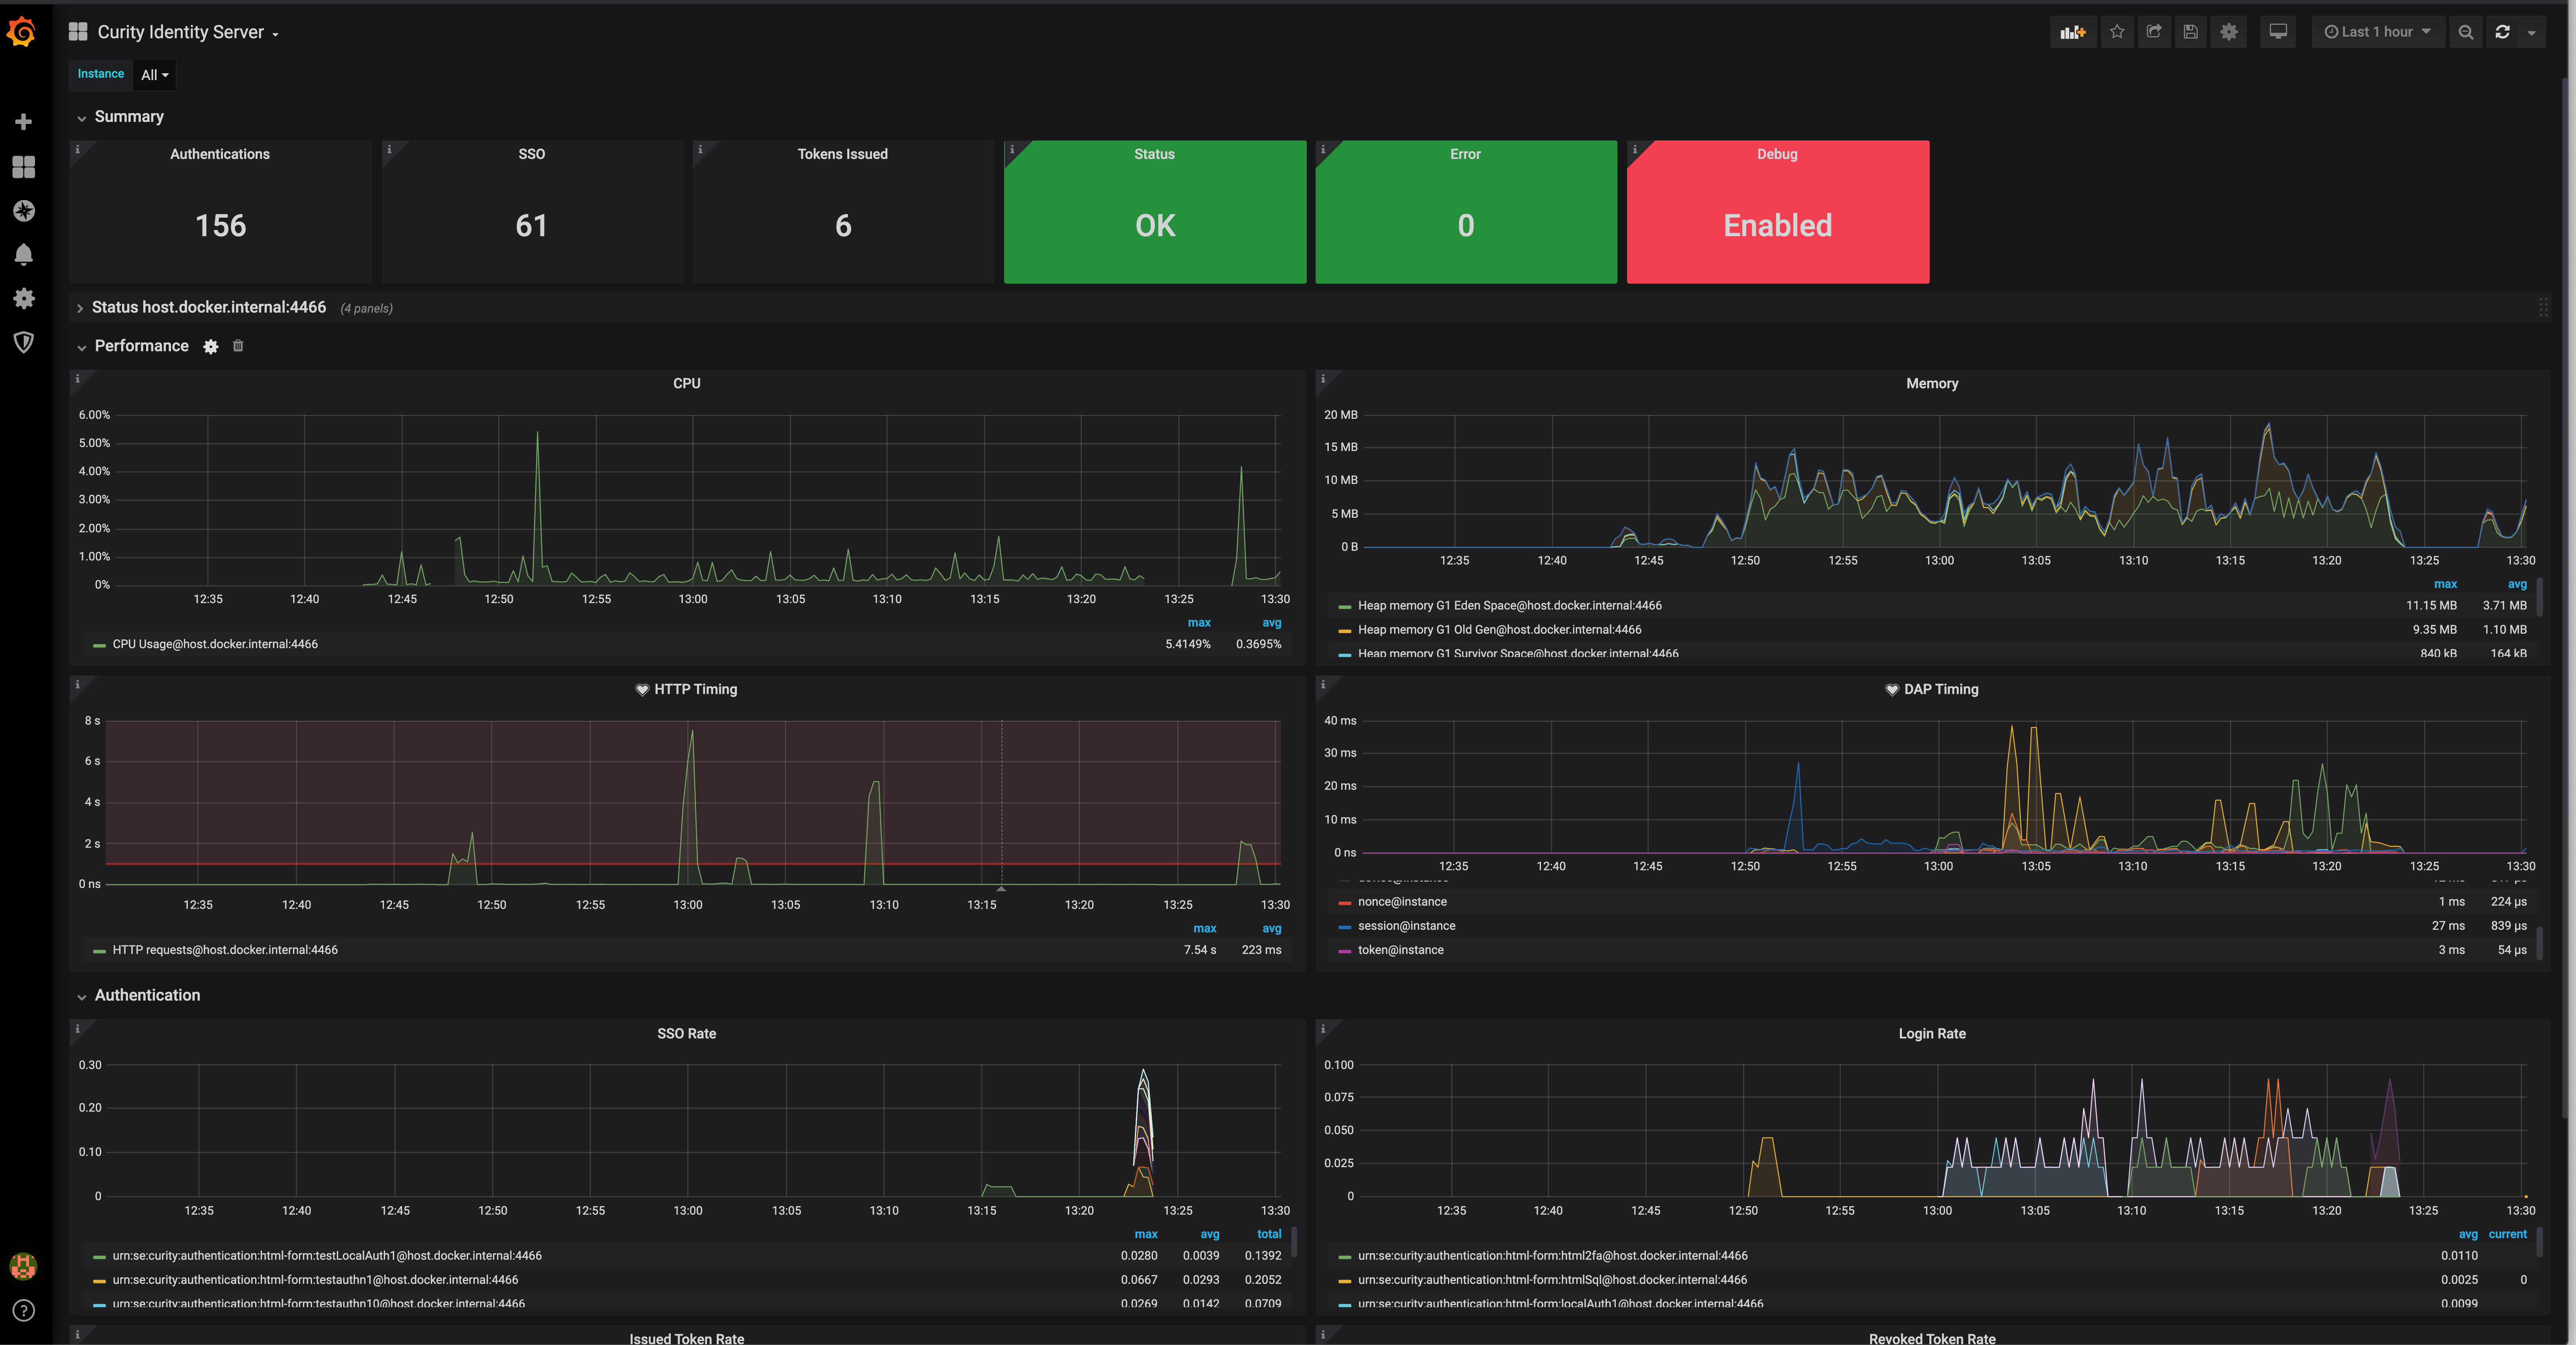Open Alerting bell in the sidebar
The height and width of the screenshot is (1345, 2576).
tap(24, 254)
